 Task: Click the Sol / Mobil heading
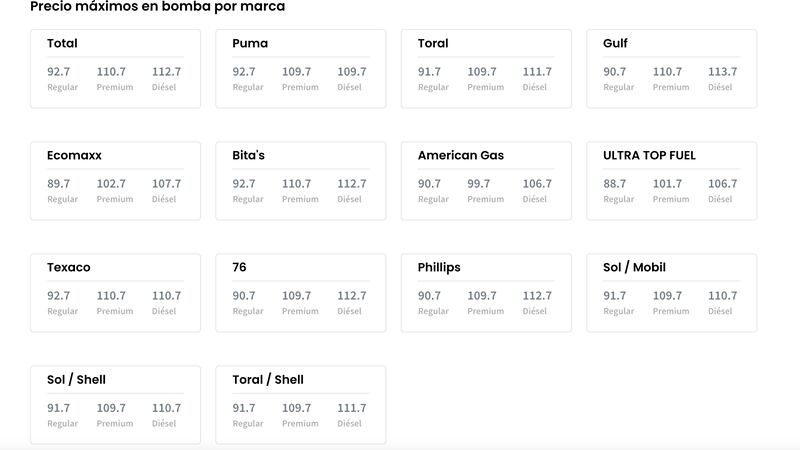(x=634, y=267)
